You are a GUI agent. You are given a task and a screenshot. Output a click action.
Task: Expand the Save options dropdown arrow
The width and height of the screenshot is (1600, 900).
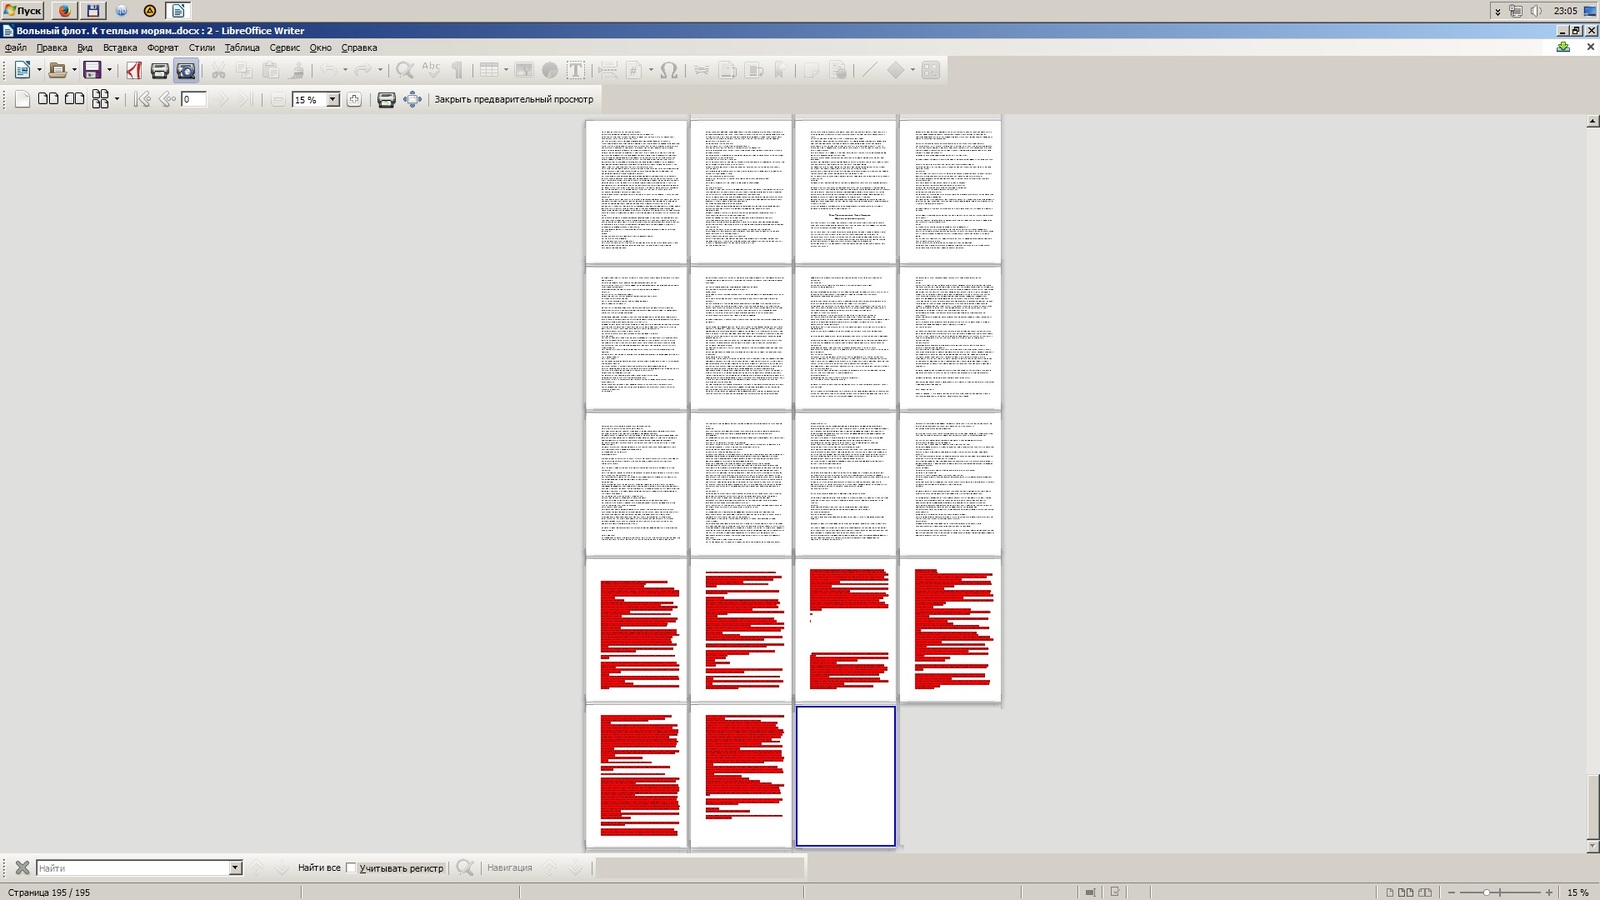(109, 70)
